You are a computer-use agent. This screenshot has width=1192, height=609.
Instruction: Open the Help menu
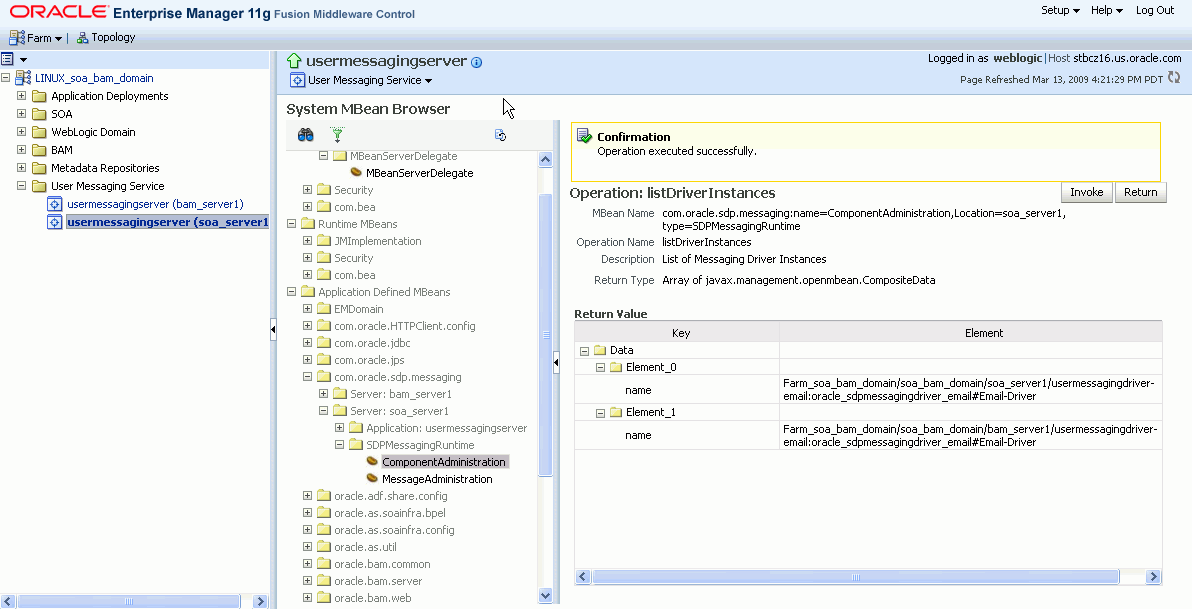[1105, 10]
